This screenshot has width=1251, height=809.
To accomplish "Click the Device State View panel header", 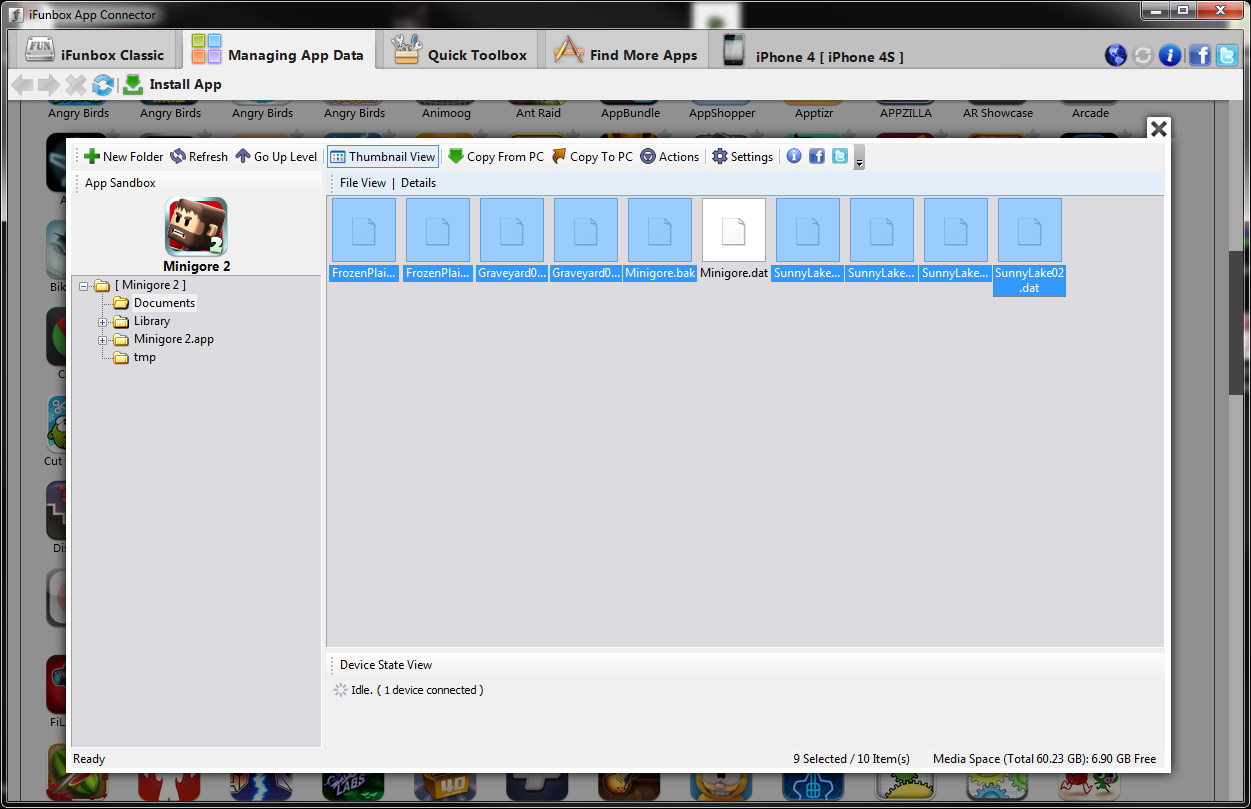I will [x=386, y=665].
